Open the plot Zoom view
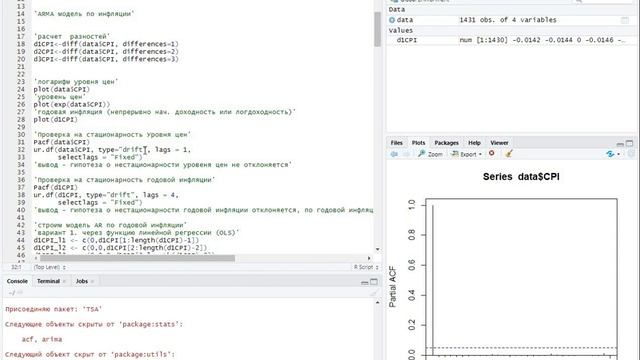 [x=430, y=154]
